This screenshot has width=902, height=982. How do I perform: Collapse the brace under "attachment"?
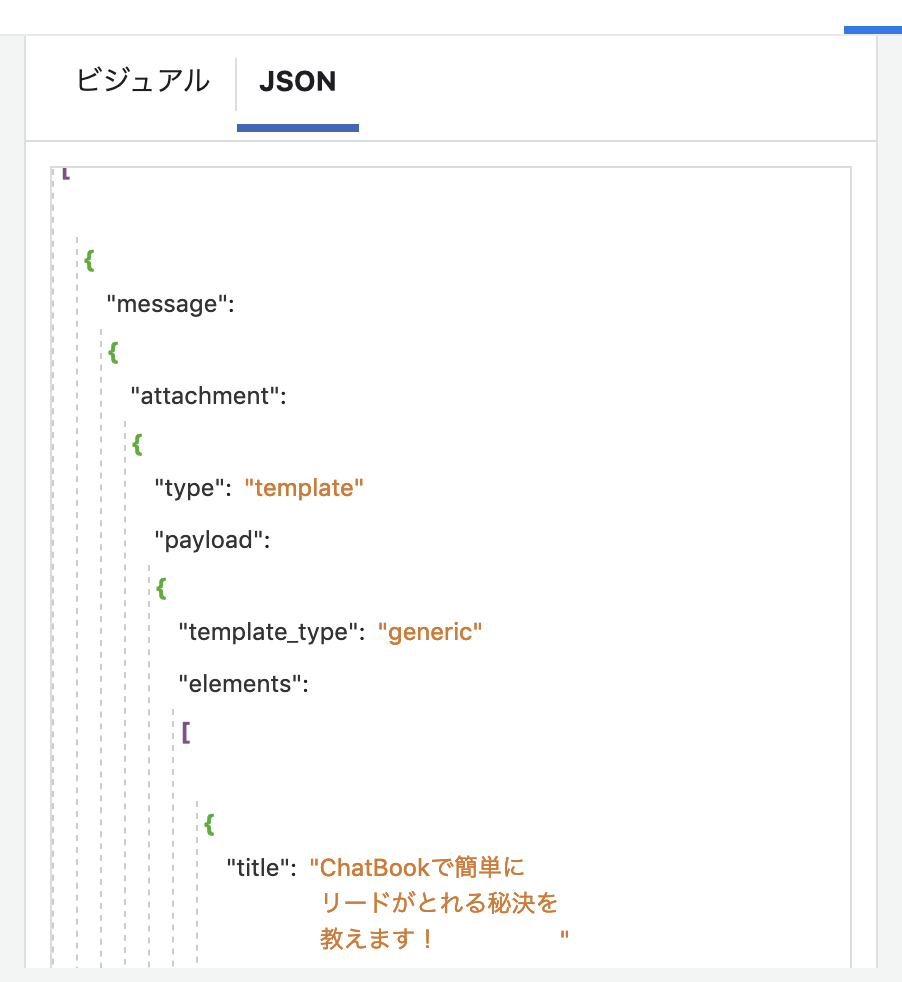137,444
